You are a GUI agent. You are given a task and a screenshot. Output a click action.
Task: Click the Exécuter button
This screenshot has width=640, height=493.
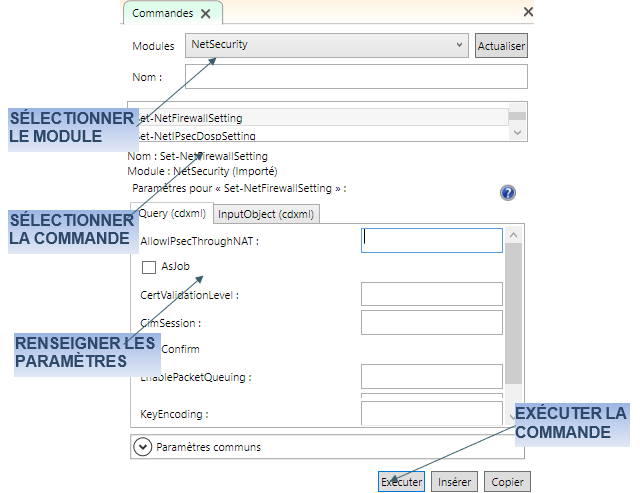pos(401,482)
